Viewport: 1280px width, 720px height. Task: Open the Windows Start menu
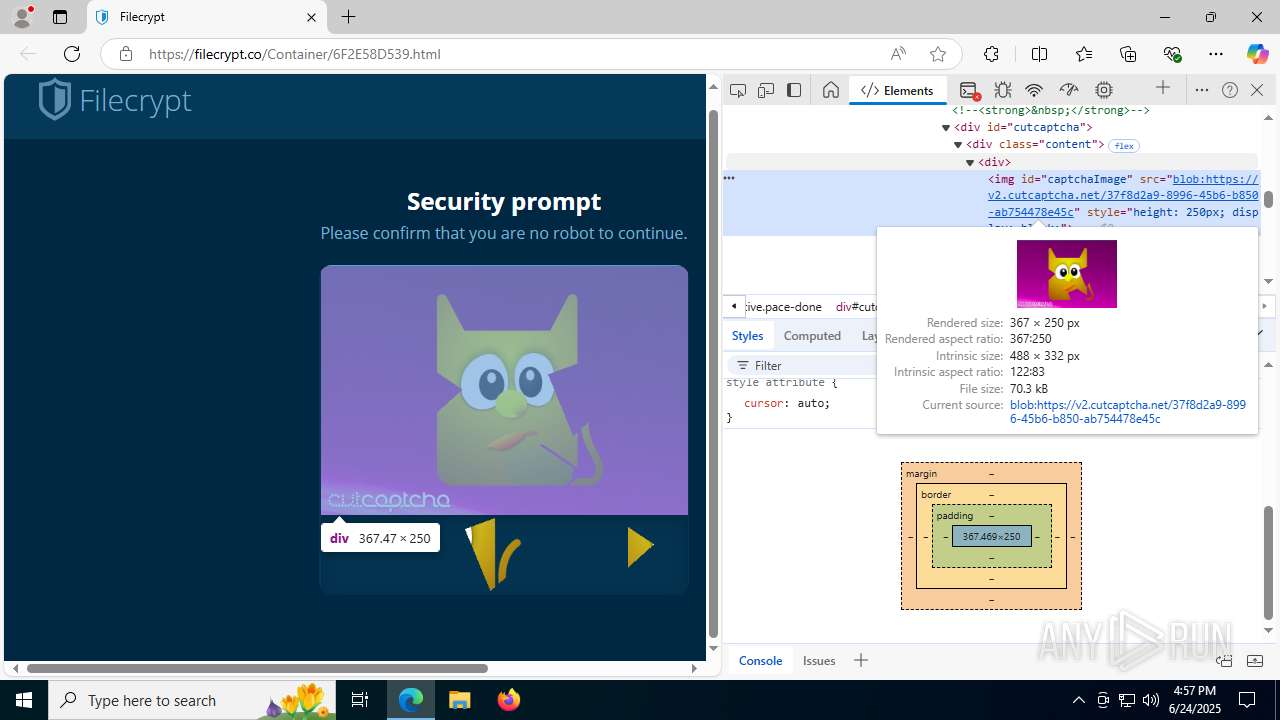[24, 700]
